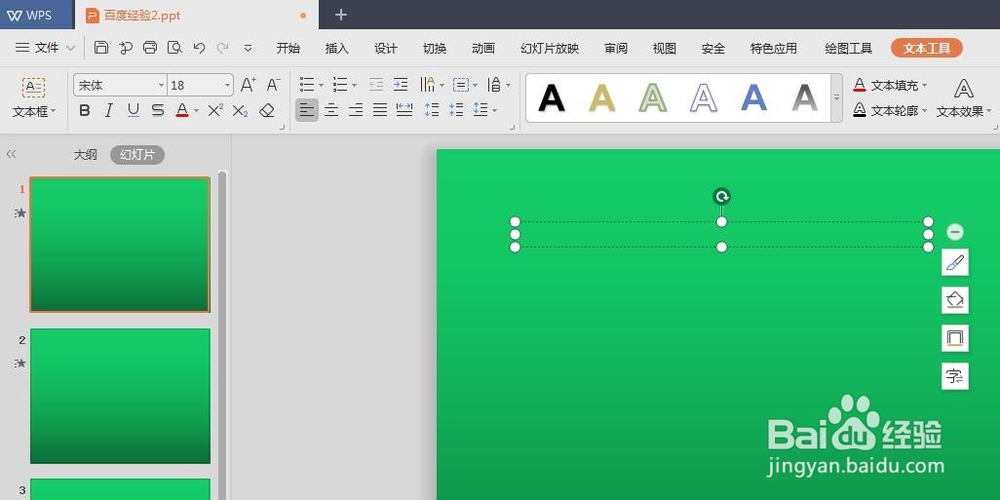Toggle Italic formatting
Image resolution: width=1000 pixels, height=500 pixels.
click(x=108, y=111)
